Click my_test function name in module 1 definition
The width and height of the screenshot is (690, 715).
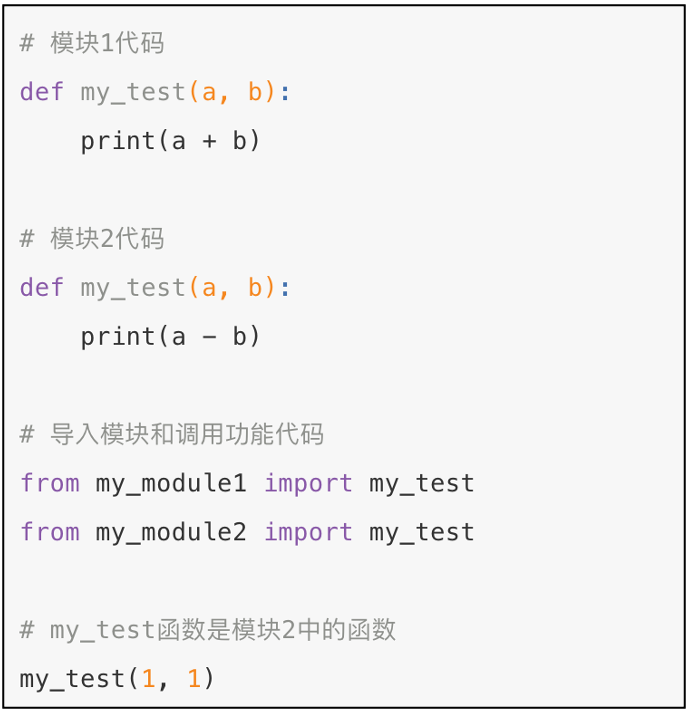click(133, 92)
